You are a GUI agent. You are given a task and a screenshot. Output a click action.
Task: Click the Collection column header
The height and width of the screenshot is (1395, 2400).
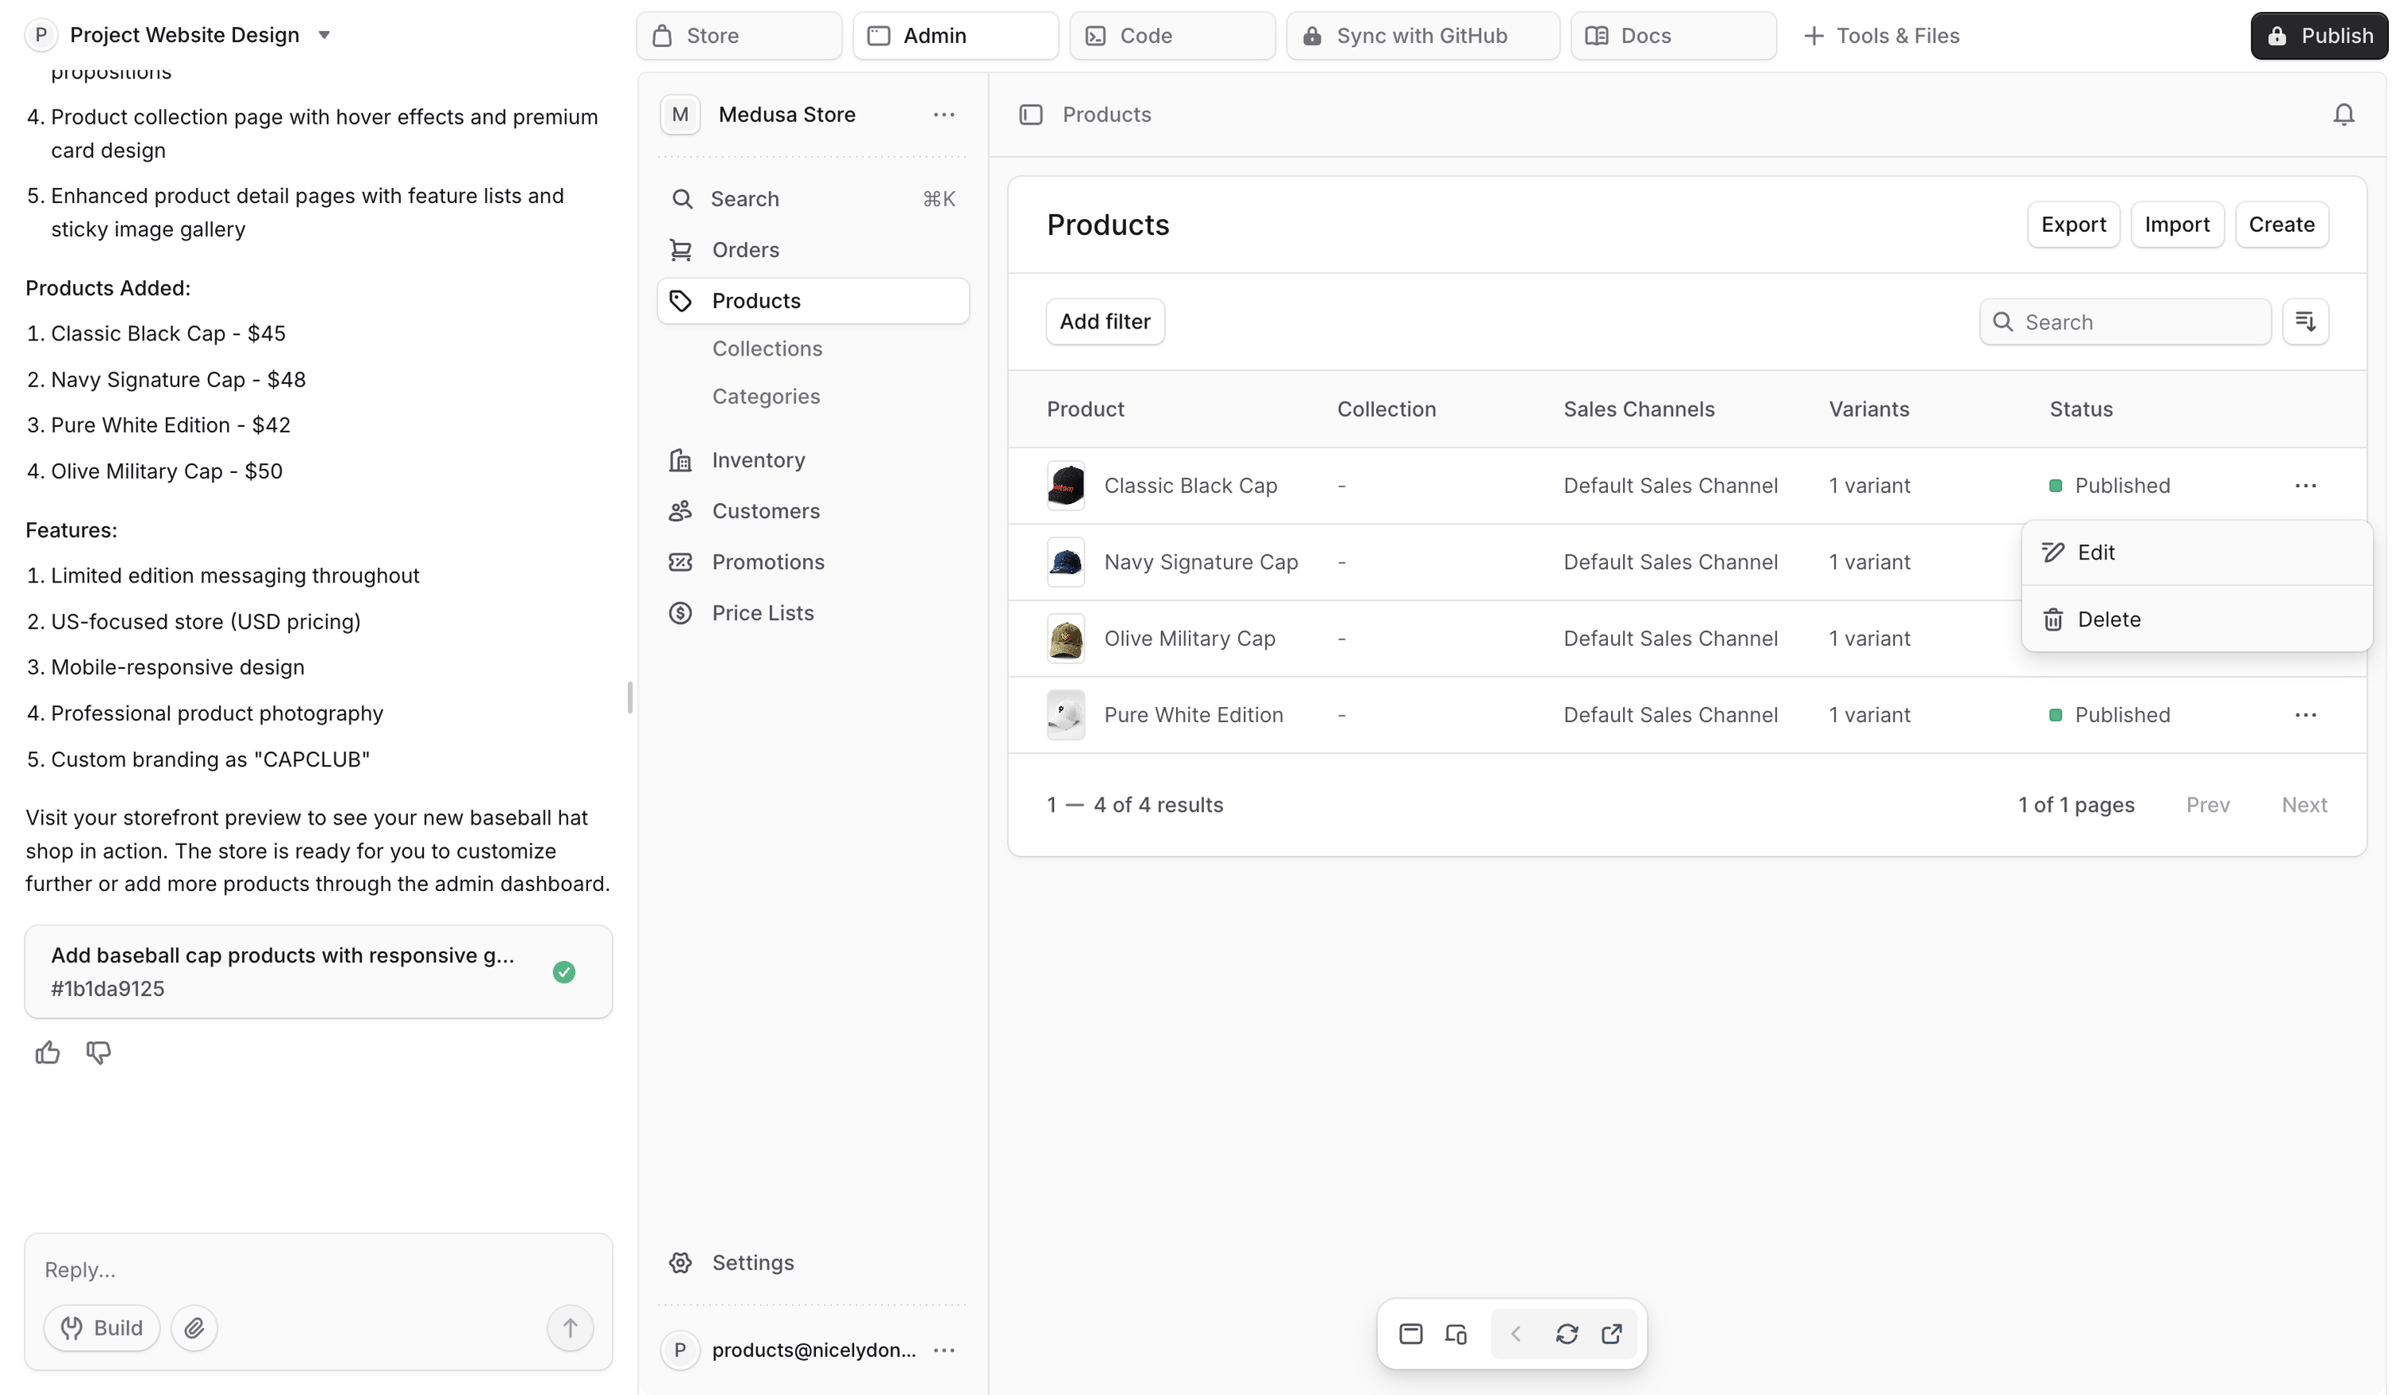[1386, 408]
